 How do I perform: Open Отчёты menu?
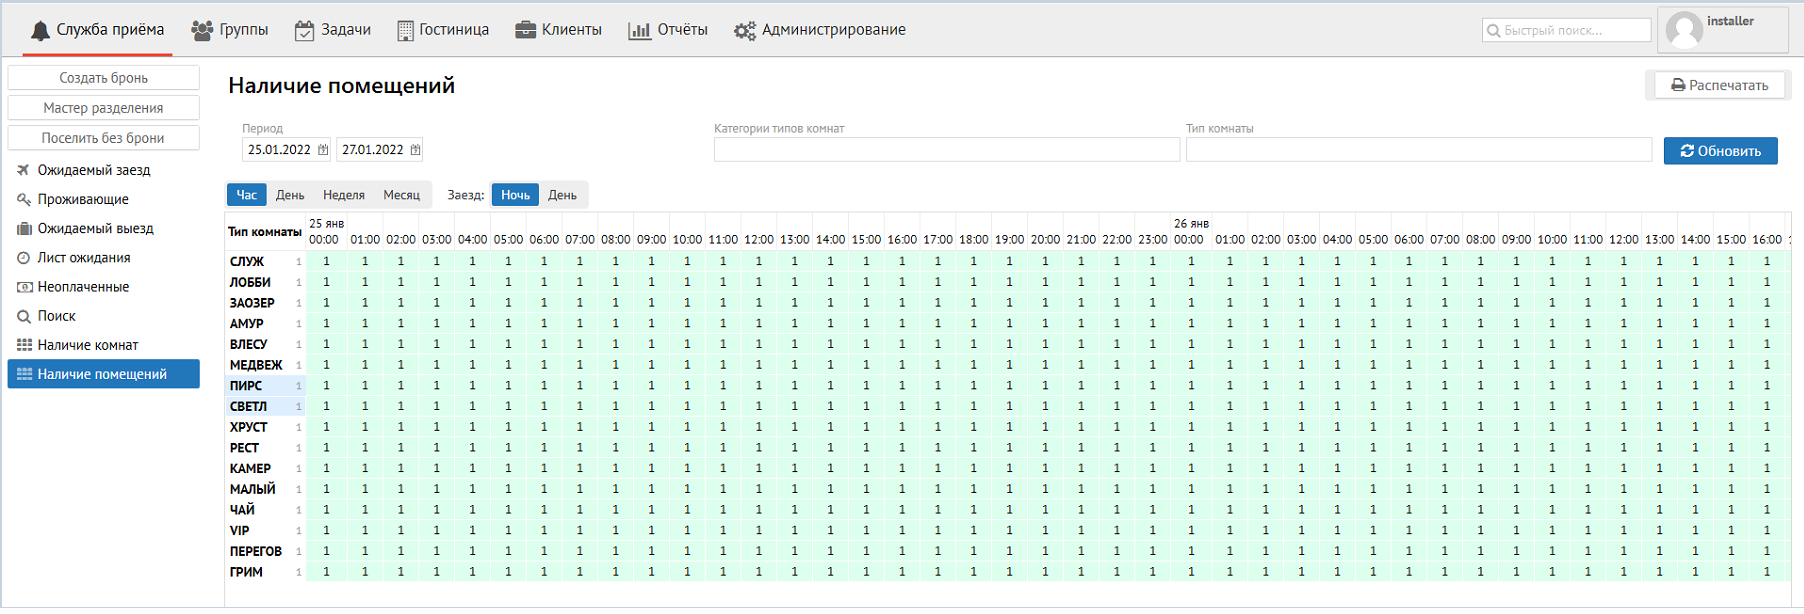[668, 31]
